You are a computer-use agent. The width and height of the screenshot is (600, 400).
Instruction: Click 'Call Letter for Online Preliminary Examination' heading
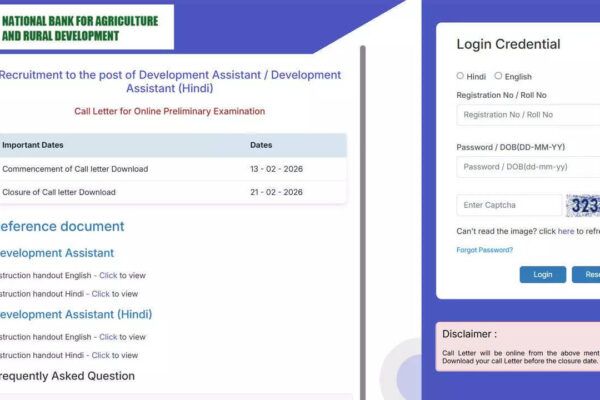tap(170, 111)
